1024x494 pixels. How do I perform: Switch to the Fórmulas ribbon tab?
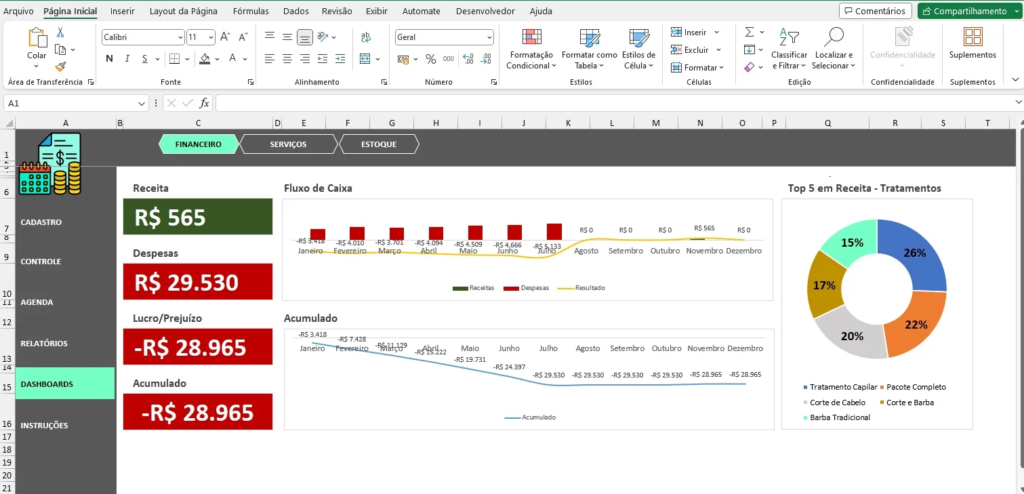[x=250, y=11]
